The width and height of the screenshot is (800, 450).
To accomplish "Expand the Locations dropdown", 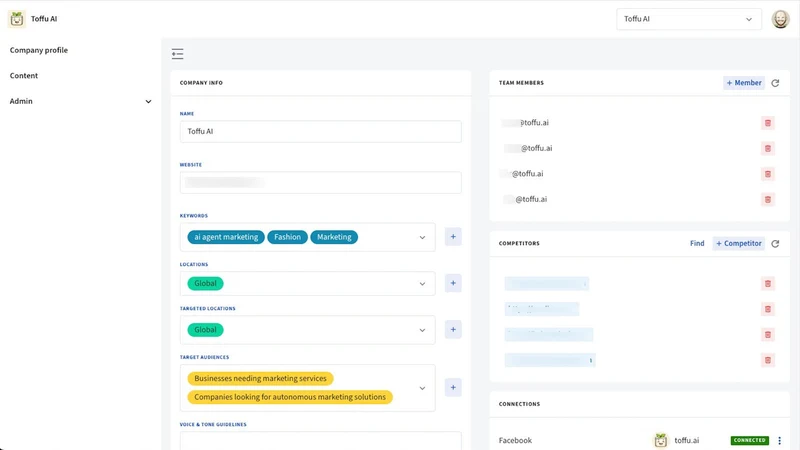I will coord(422,284).
